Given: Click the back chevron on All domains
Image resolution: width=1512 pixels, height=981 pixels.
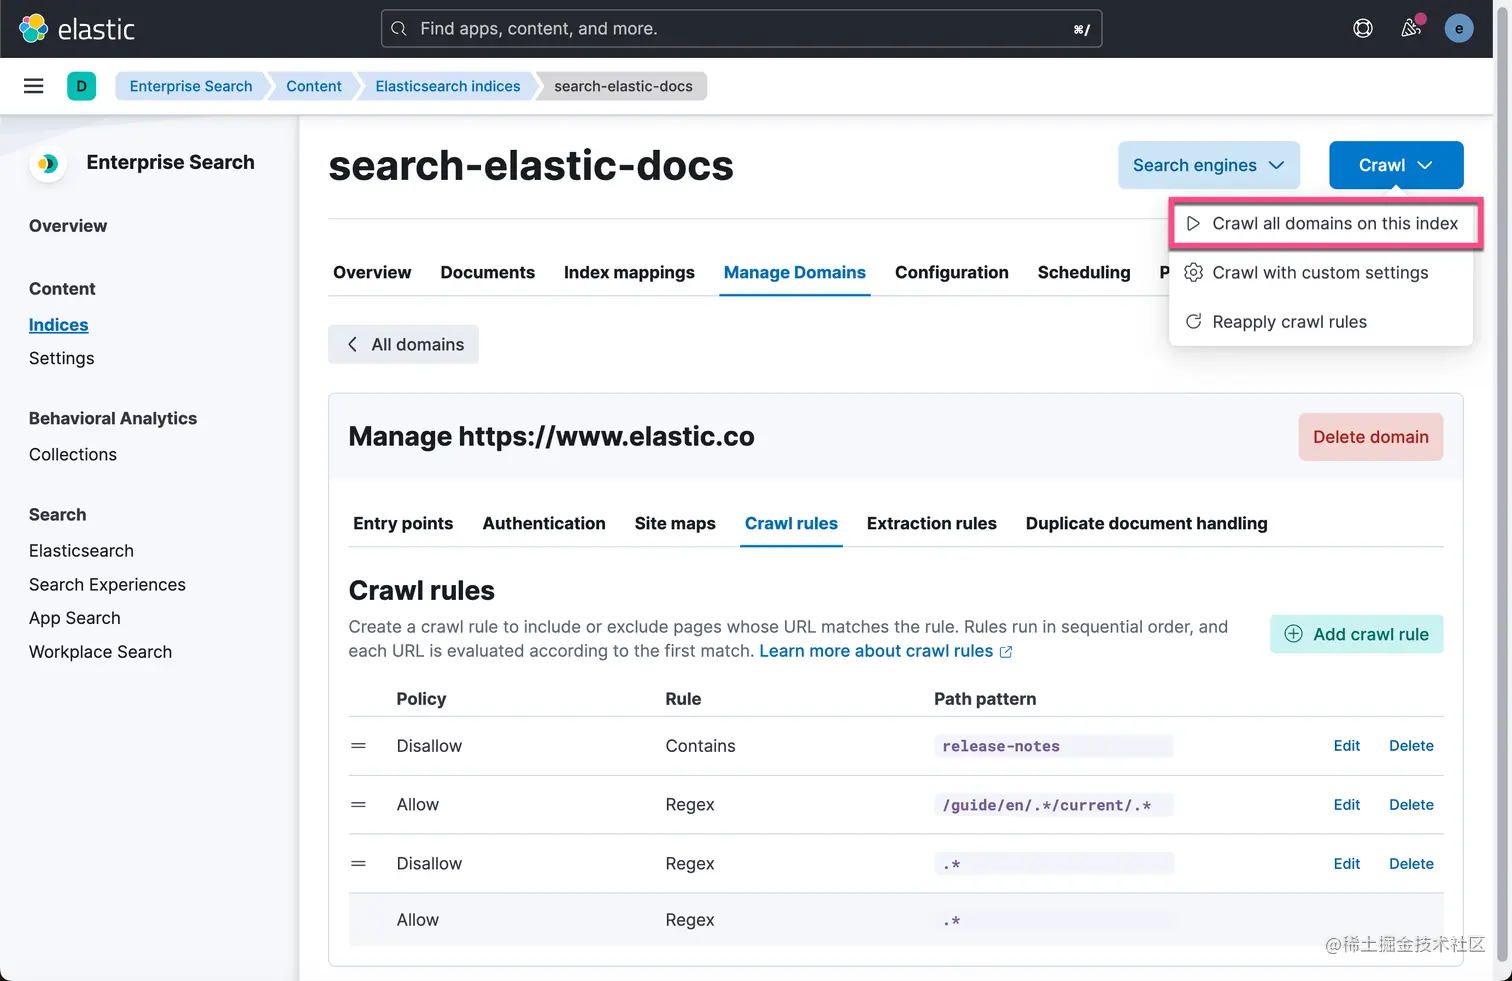Looking at the screenshot, I should click(352, 345).
